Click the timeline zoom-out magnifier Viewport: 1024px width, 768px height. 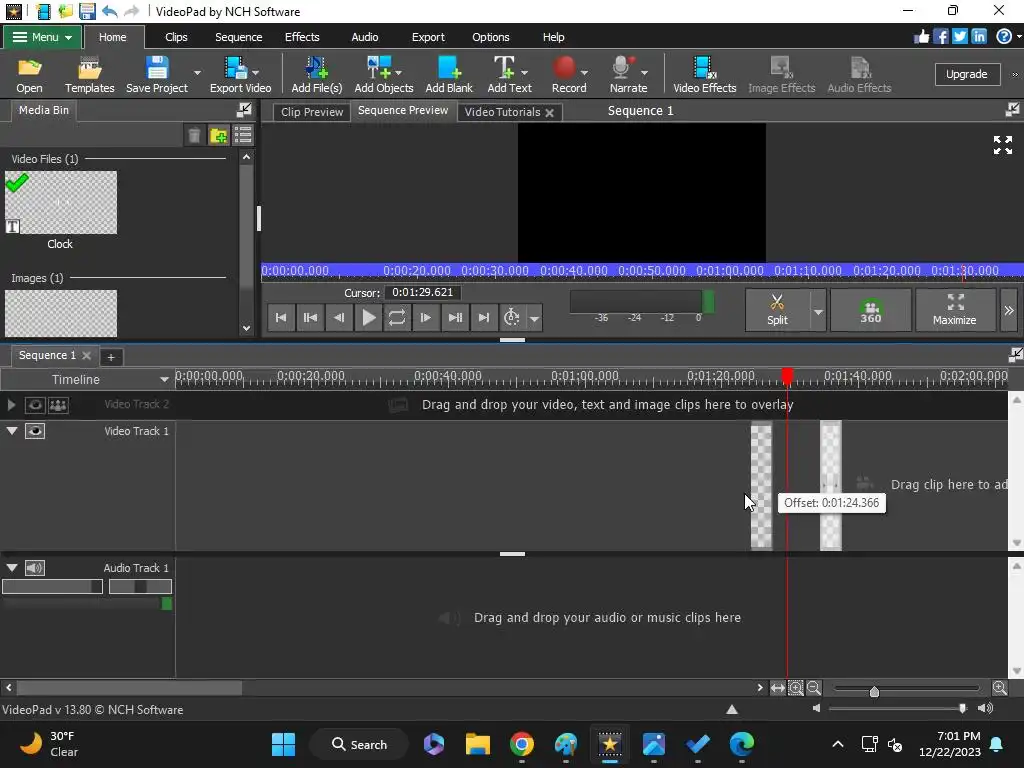pyautogui.click(x=813, y=688)
